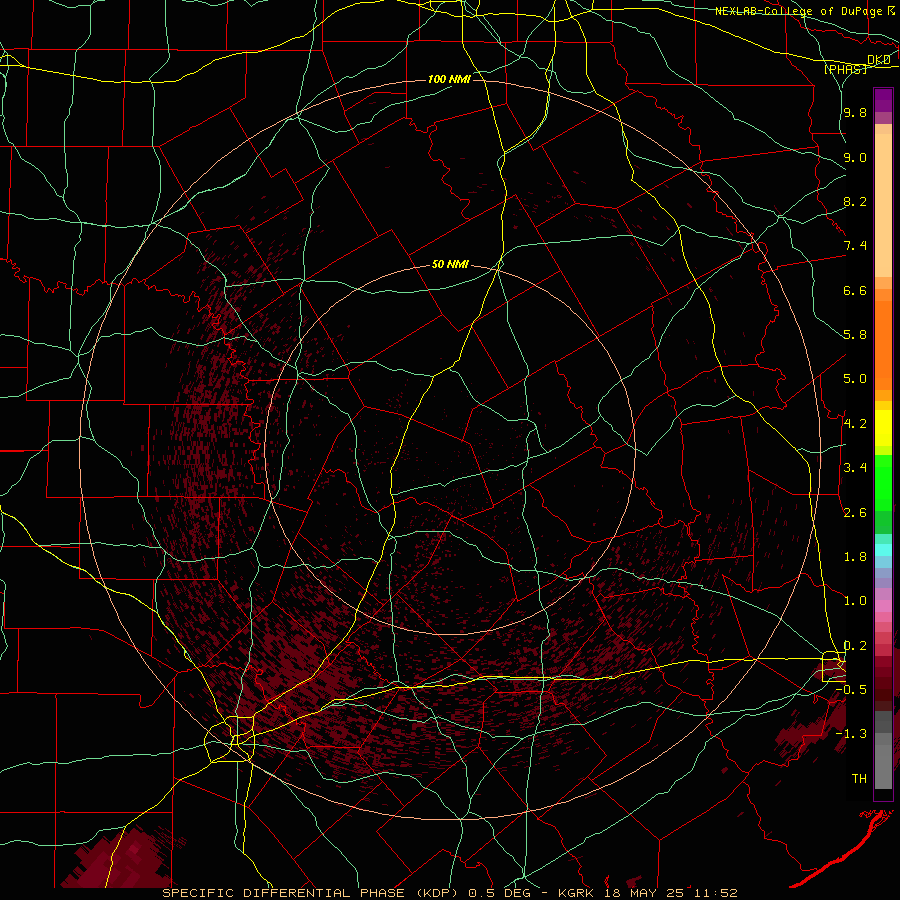Pick the yellow band of the color scale
The width and height of the screenshot is (900, 900).
pyautogui.click(x=883, y=428)
